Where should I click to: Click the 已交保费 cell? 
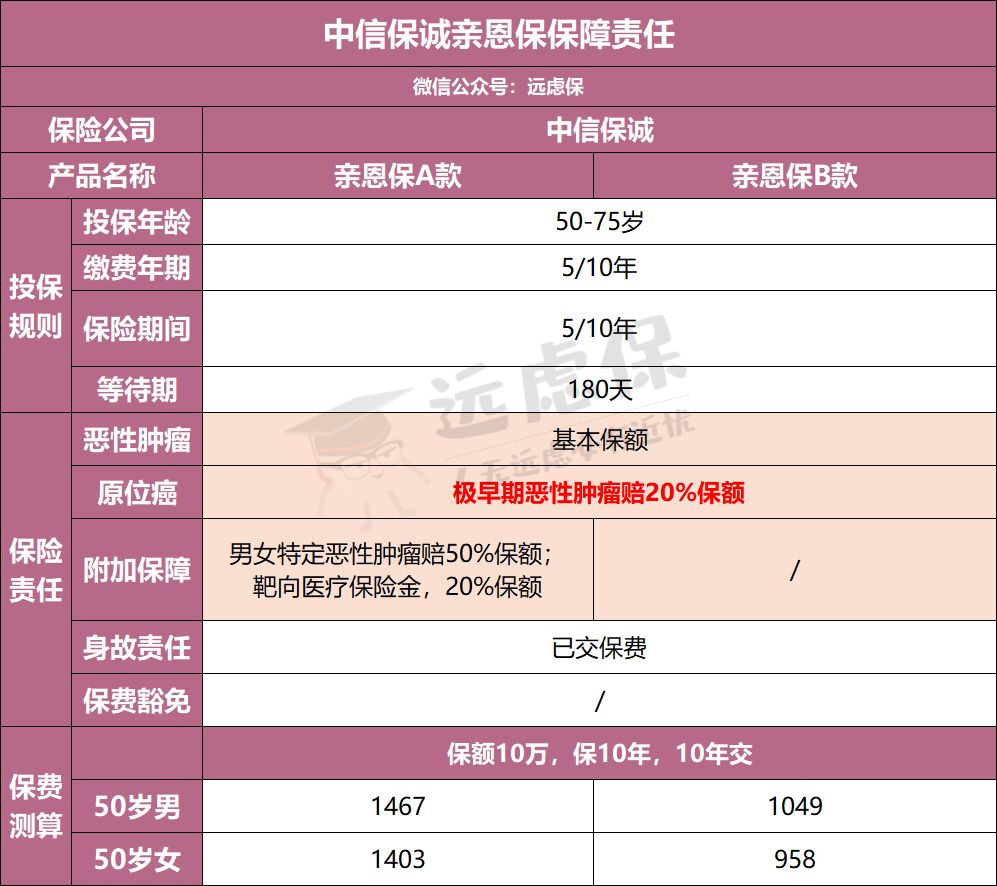(599, 648)
